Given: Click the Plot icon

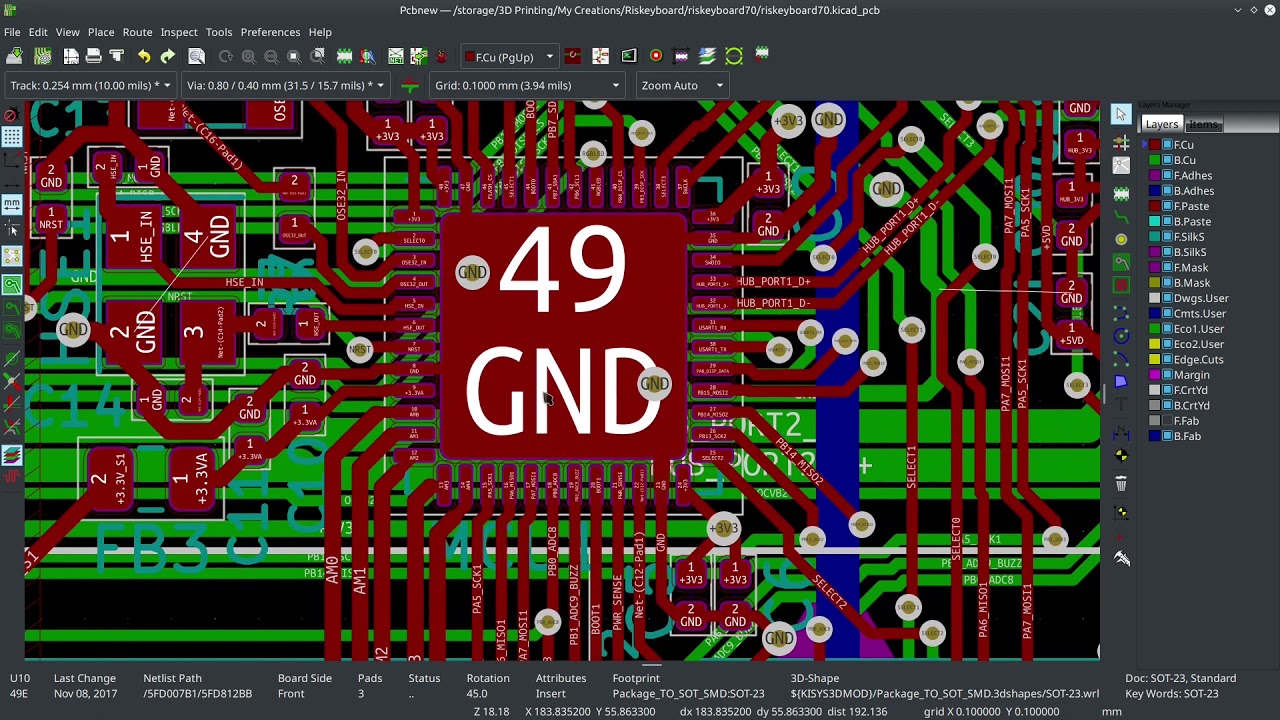Looking at the screenshot, I should [117, 56].
